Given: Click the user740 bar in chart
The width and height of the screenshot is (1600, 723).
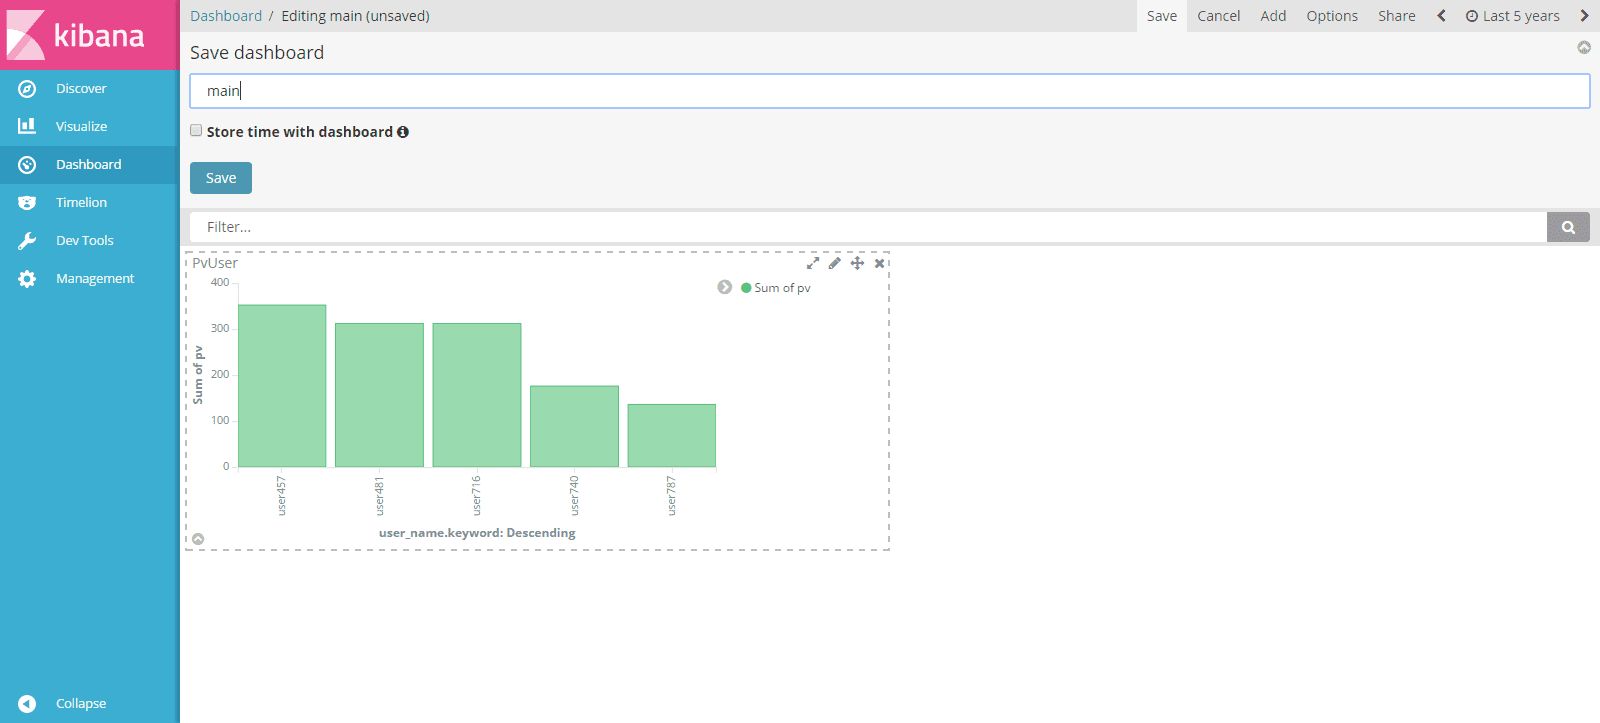Looking at the screenshot, I should pos(574,426).
